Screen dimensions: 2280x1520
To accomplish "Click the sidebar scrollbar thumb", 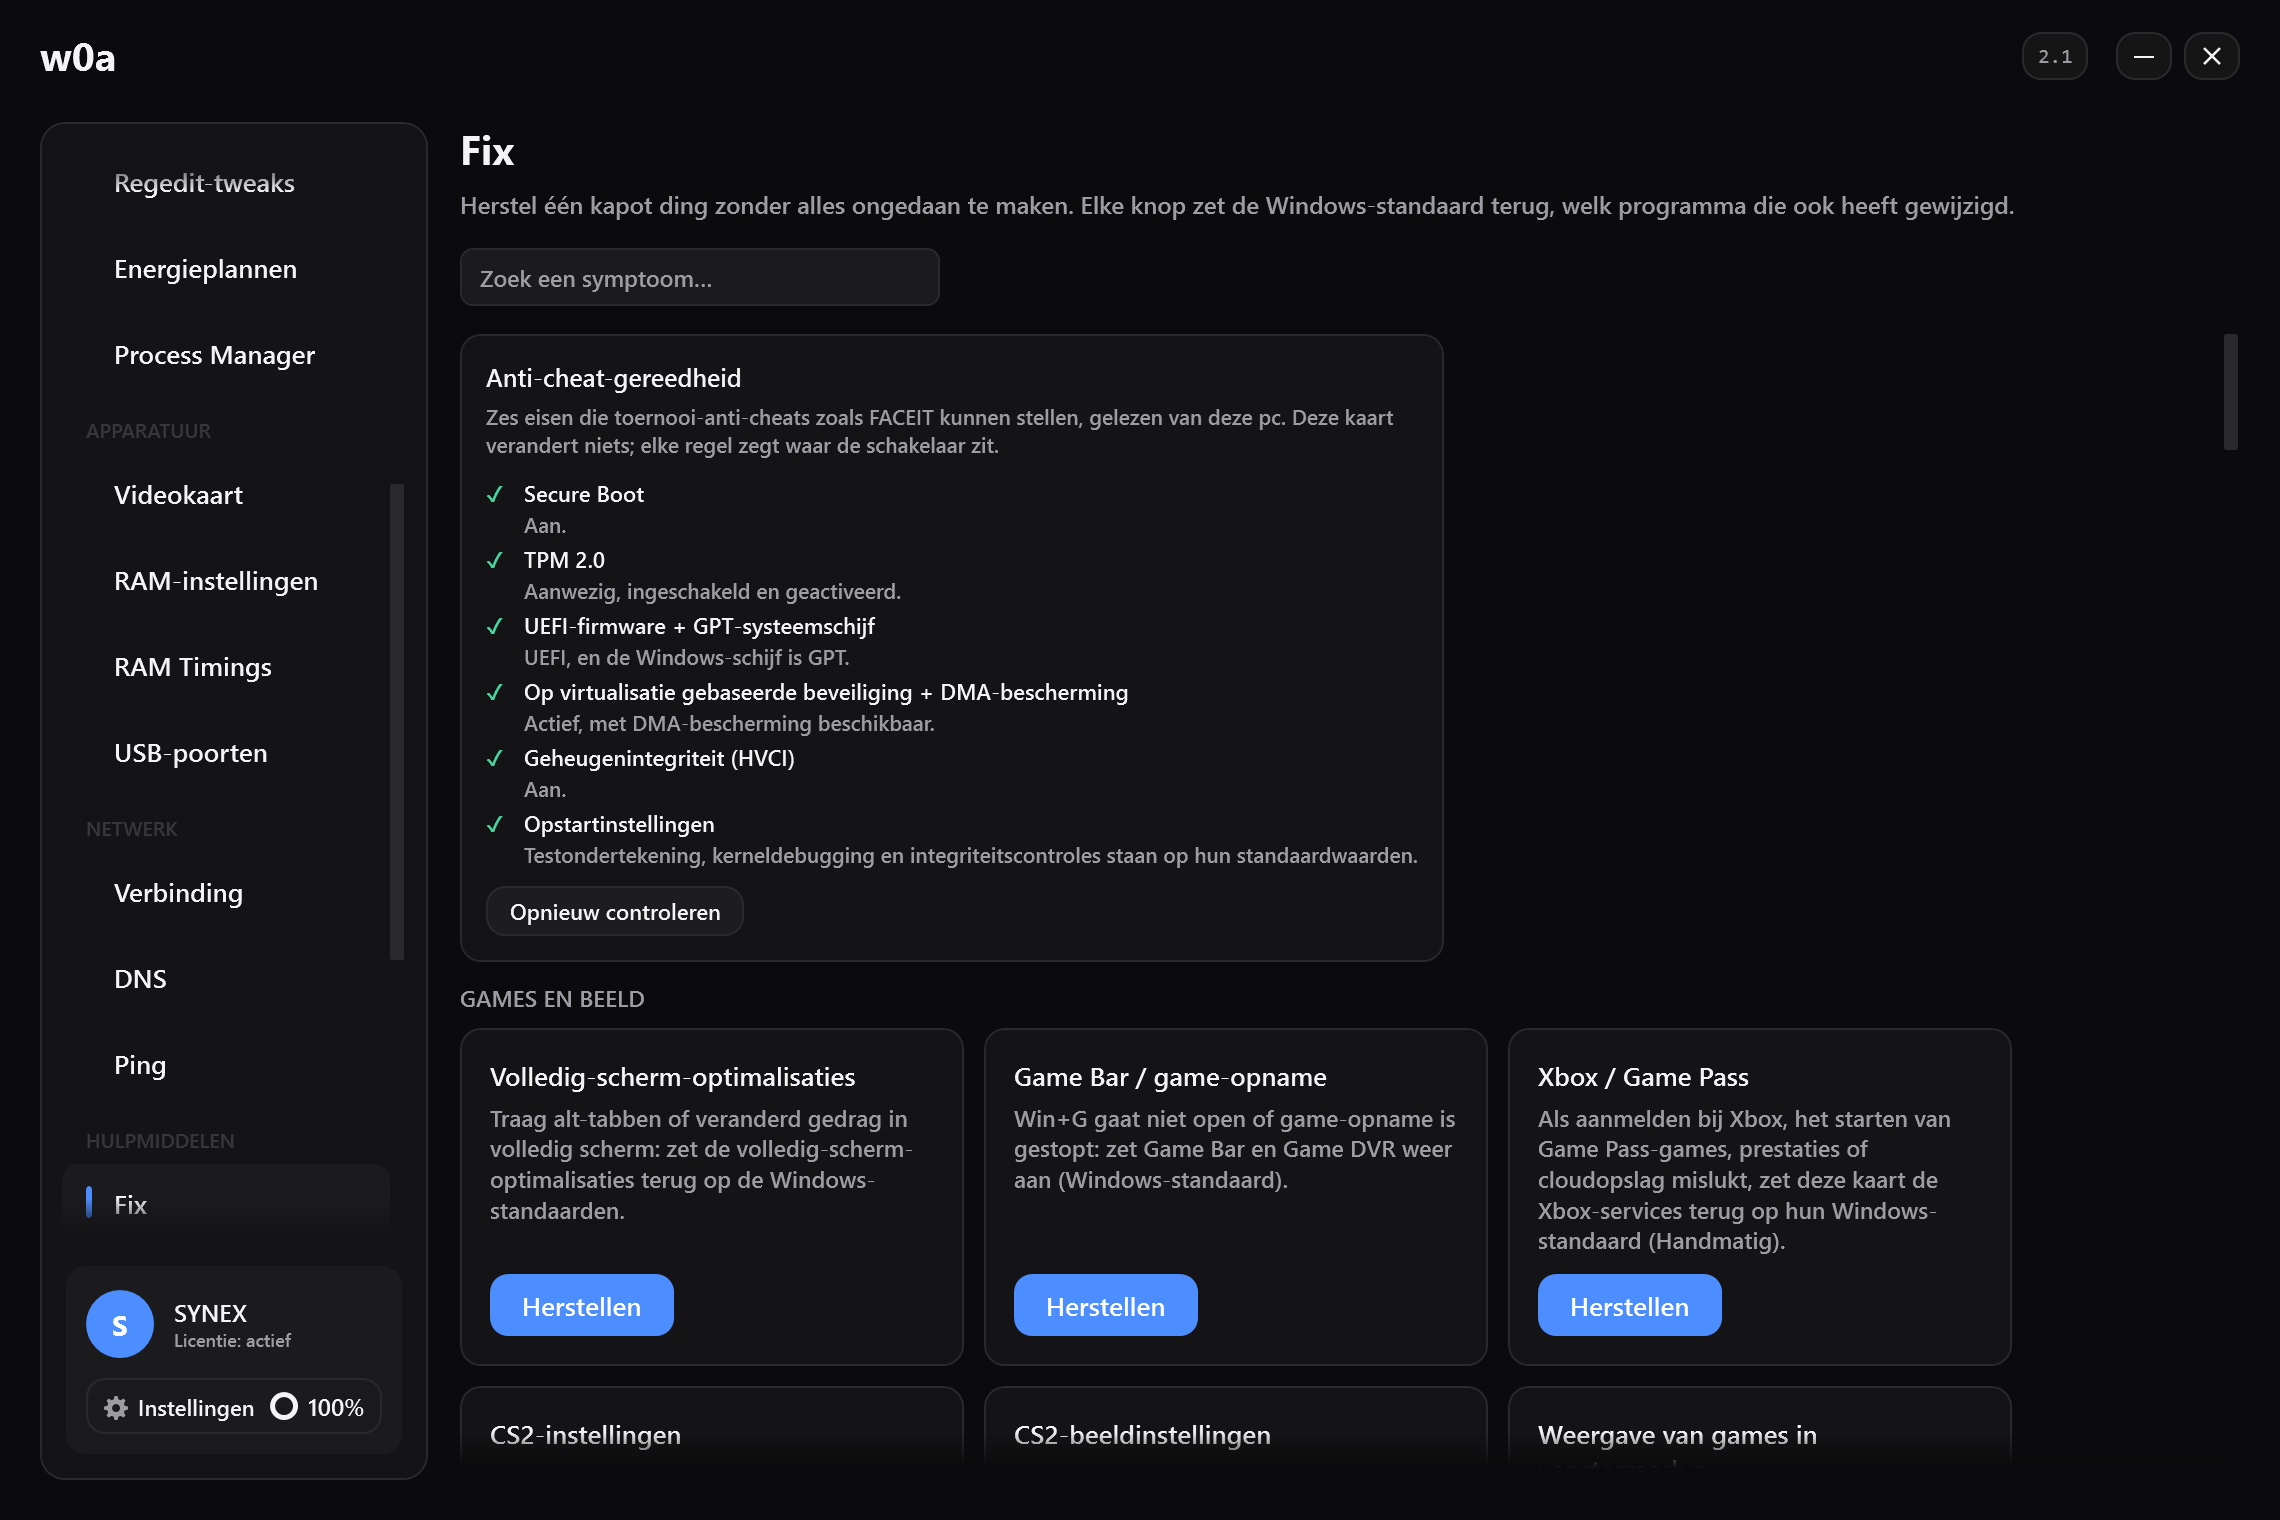I will click(397, 722).
